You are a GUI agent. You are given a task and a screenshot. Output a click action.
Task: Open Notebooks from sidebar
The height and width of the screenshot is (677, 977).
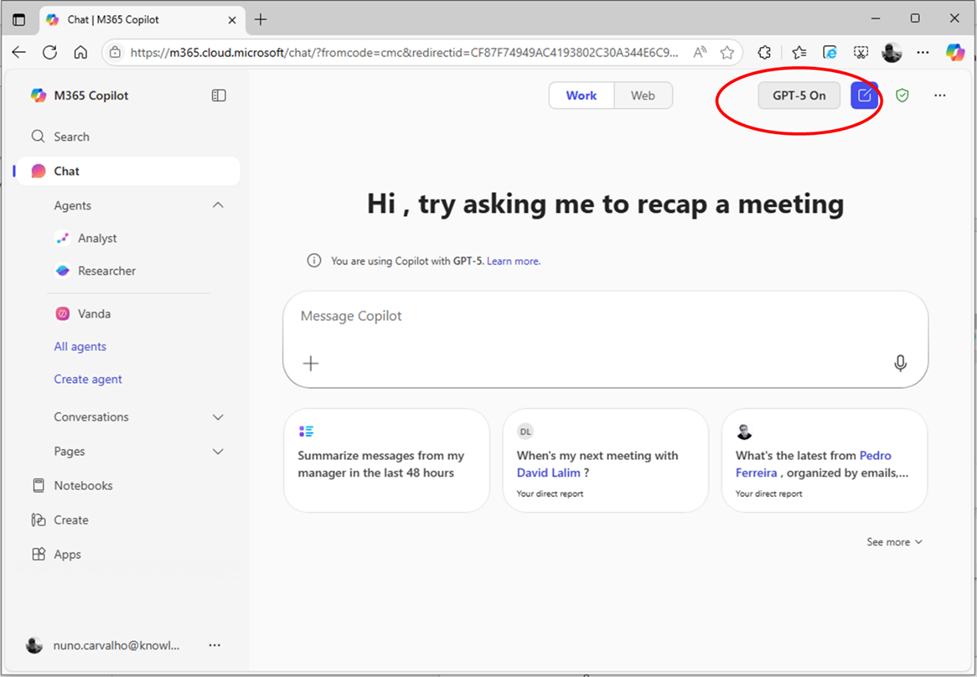coord(72,485)
